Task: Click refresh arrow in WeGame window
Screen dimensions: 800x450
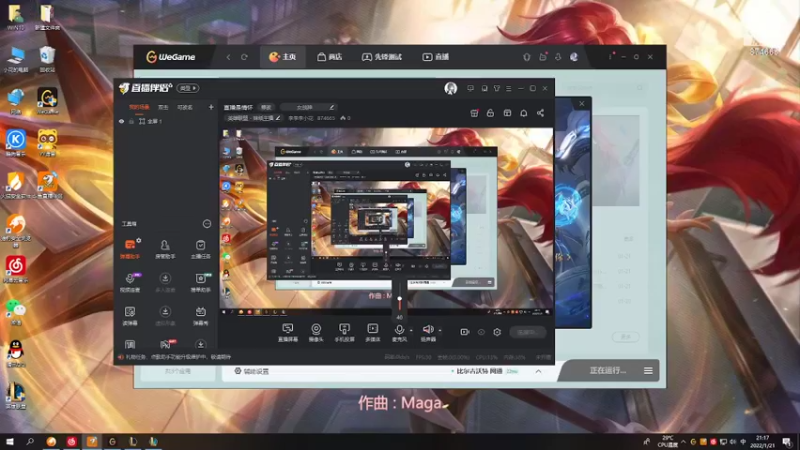Action: (244, 57)
